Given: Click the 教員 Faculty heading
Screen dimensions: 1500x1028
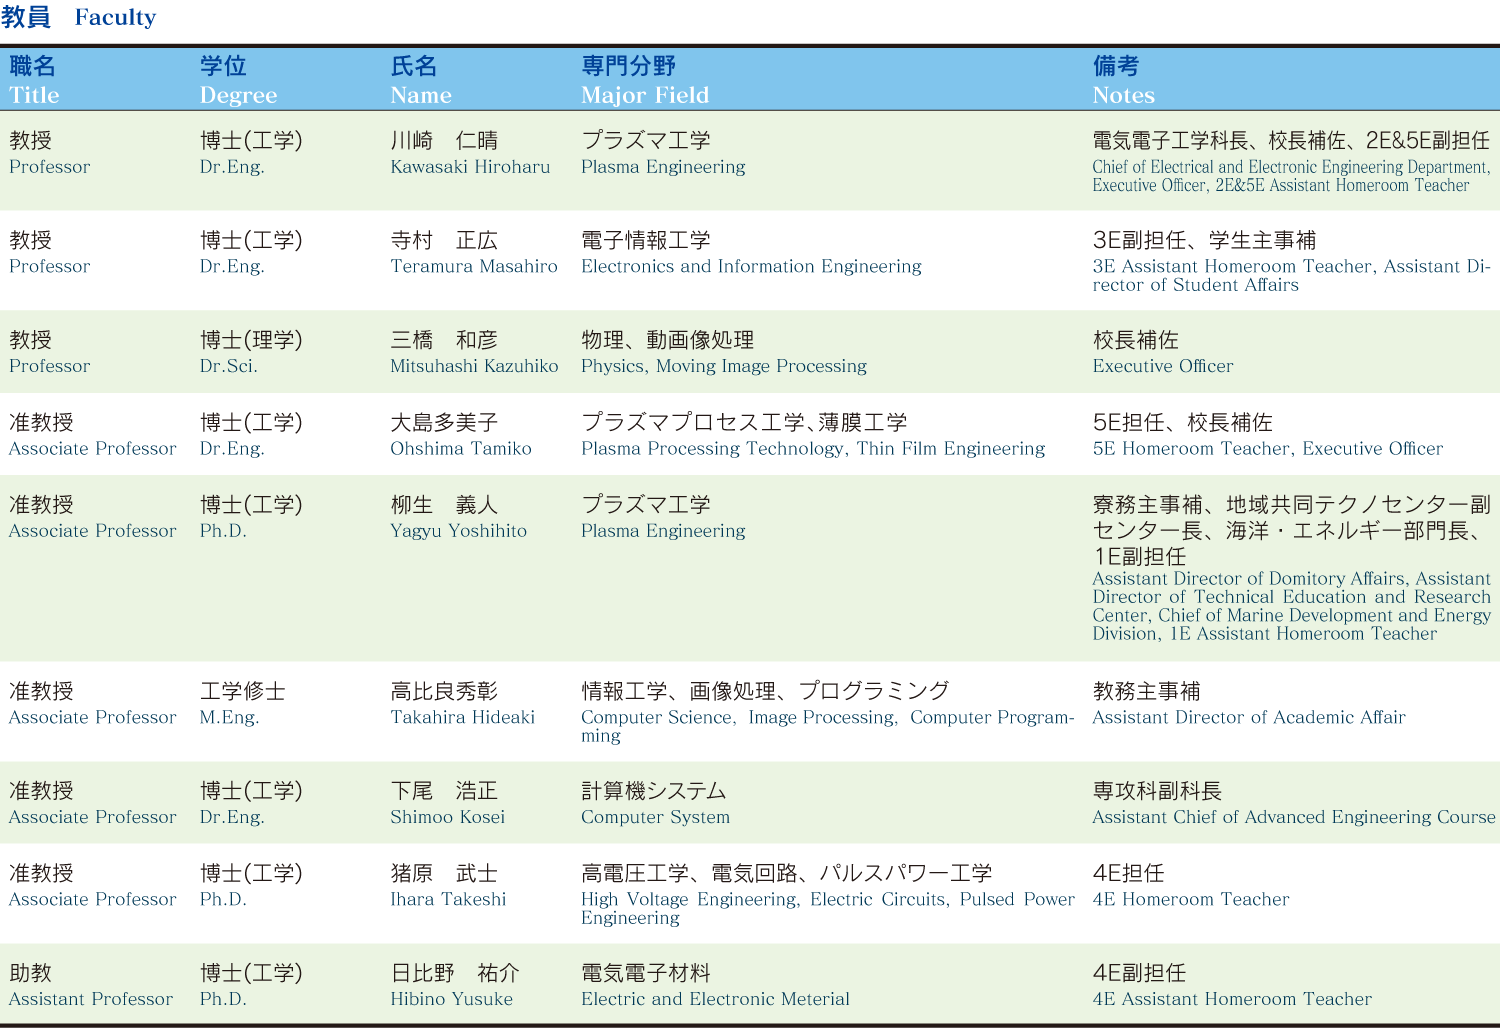Looking at the screenshot, I should click(79, 17).
